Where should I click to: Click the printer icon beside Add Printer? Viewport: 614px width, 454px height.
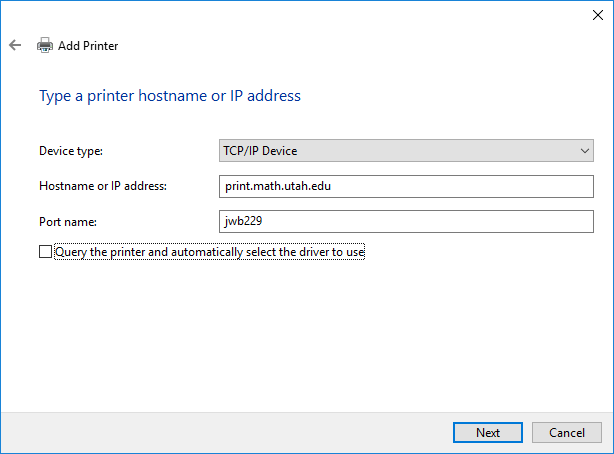point(45,45)
